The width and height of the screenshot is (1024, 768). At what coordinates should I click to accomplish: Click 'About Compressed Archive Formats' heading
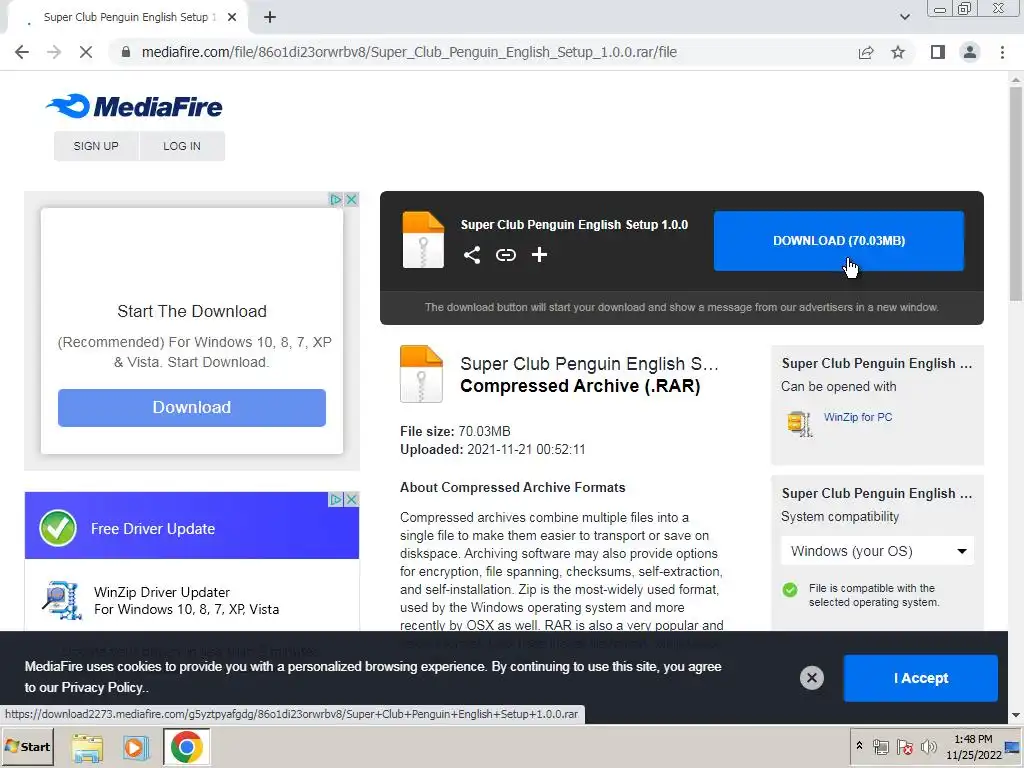(x=513, y=487)
